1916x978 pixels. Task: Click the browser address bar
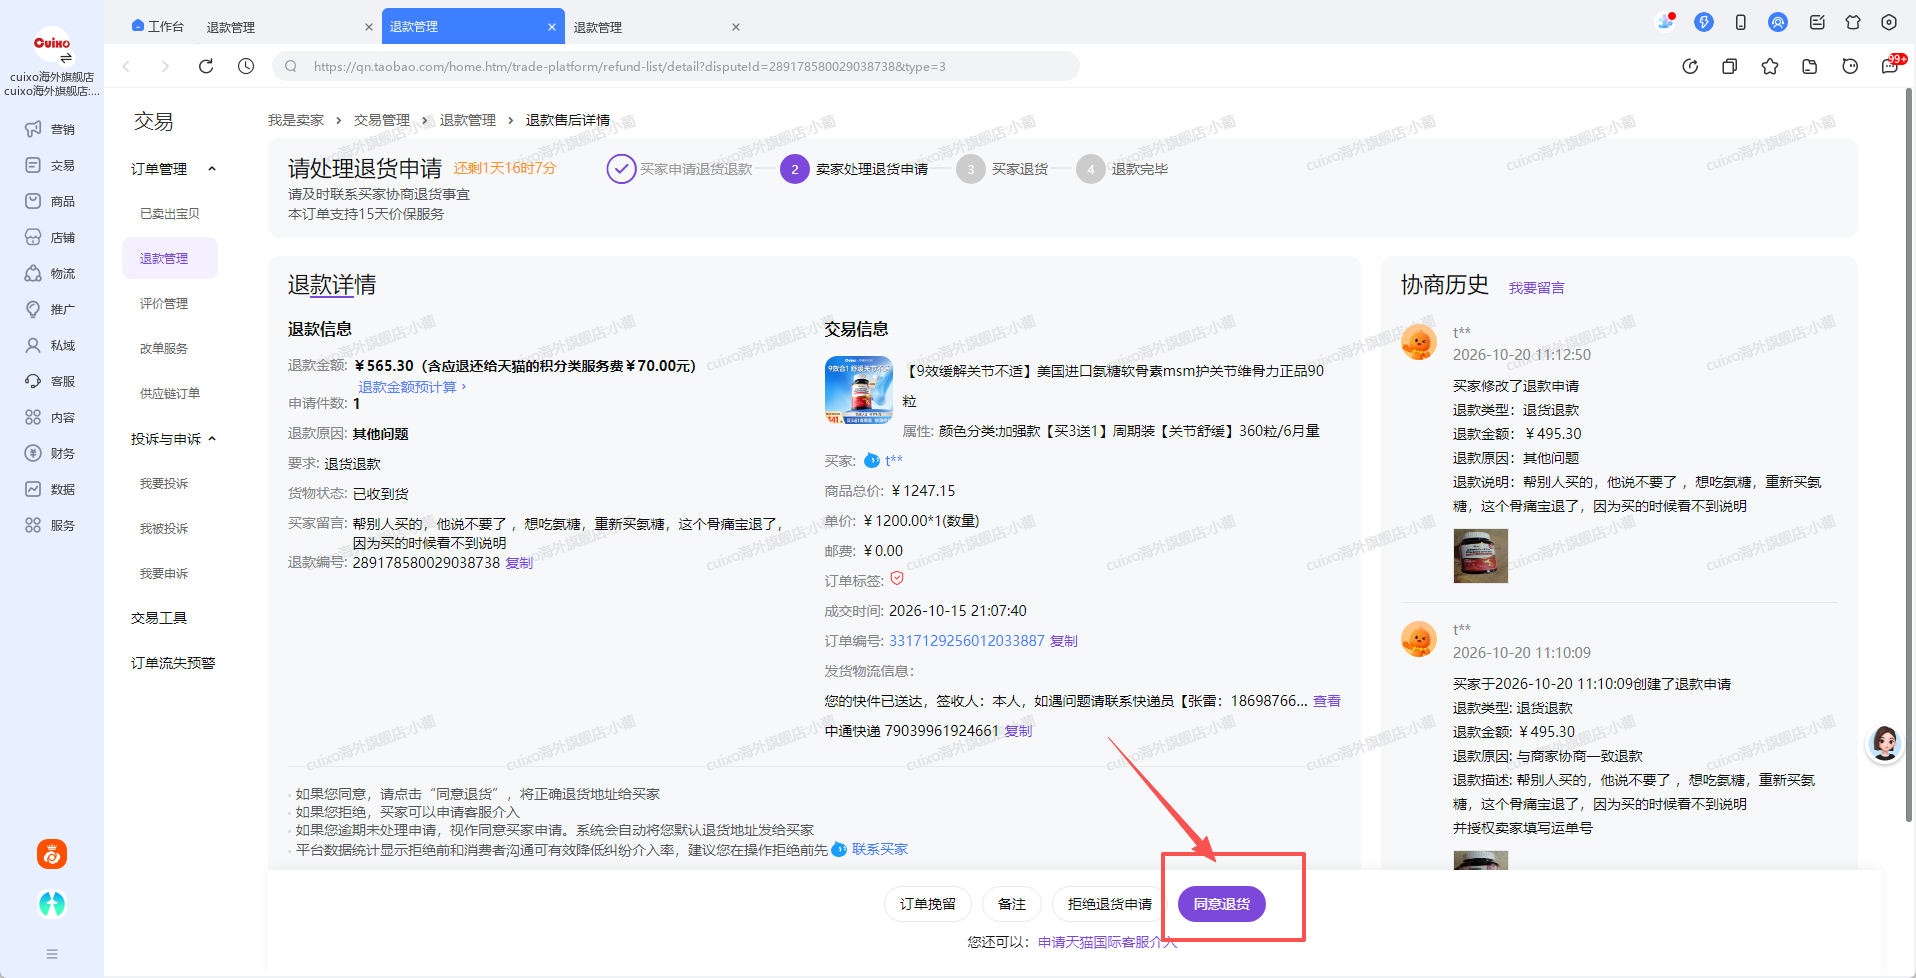click(x=676, y=66)
